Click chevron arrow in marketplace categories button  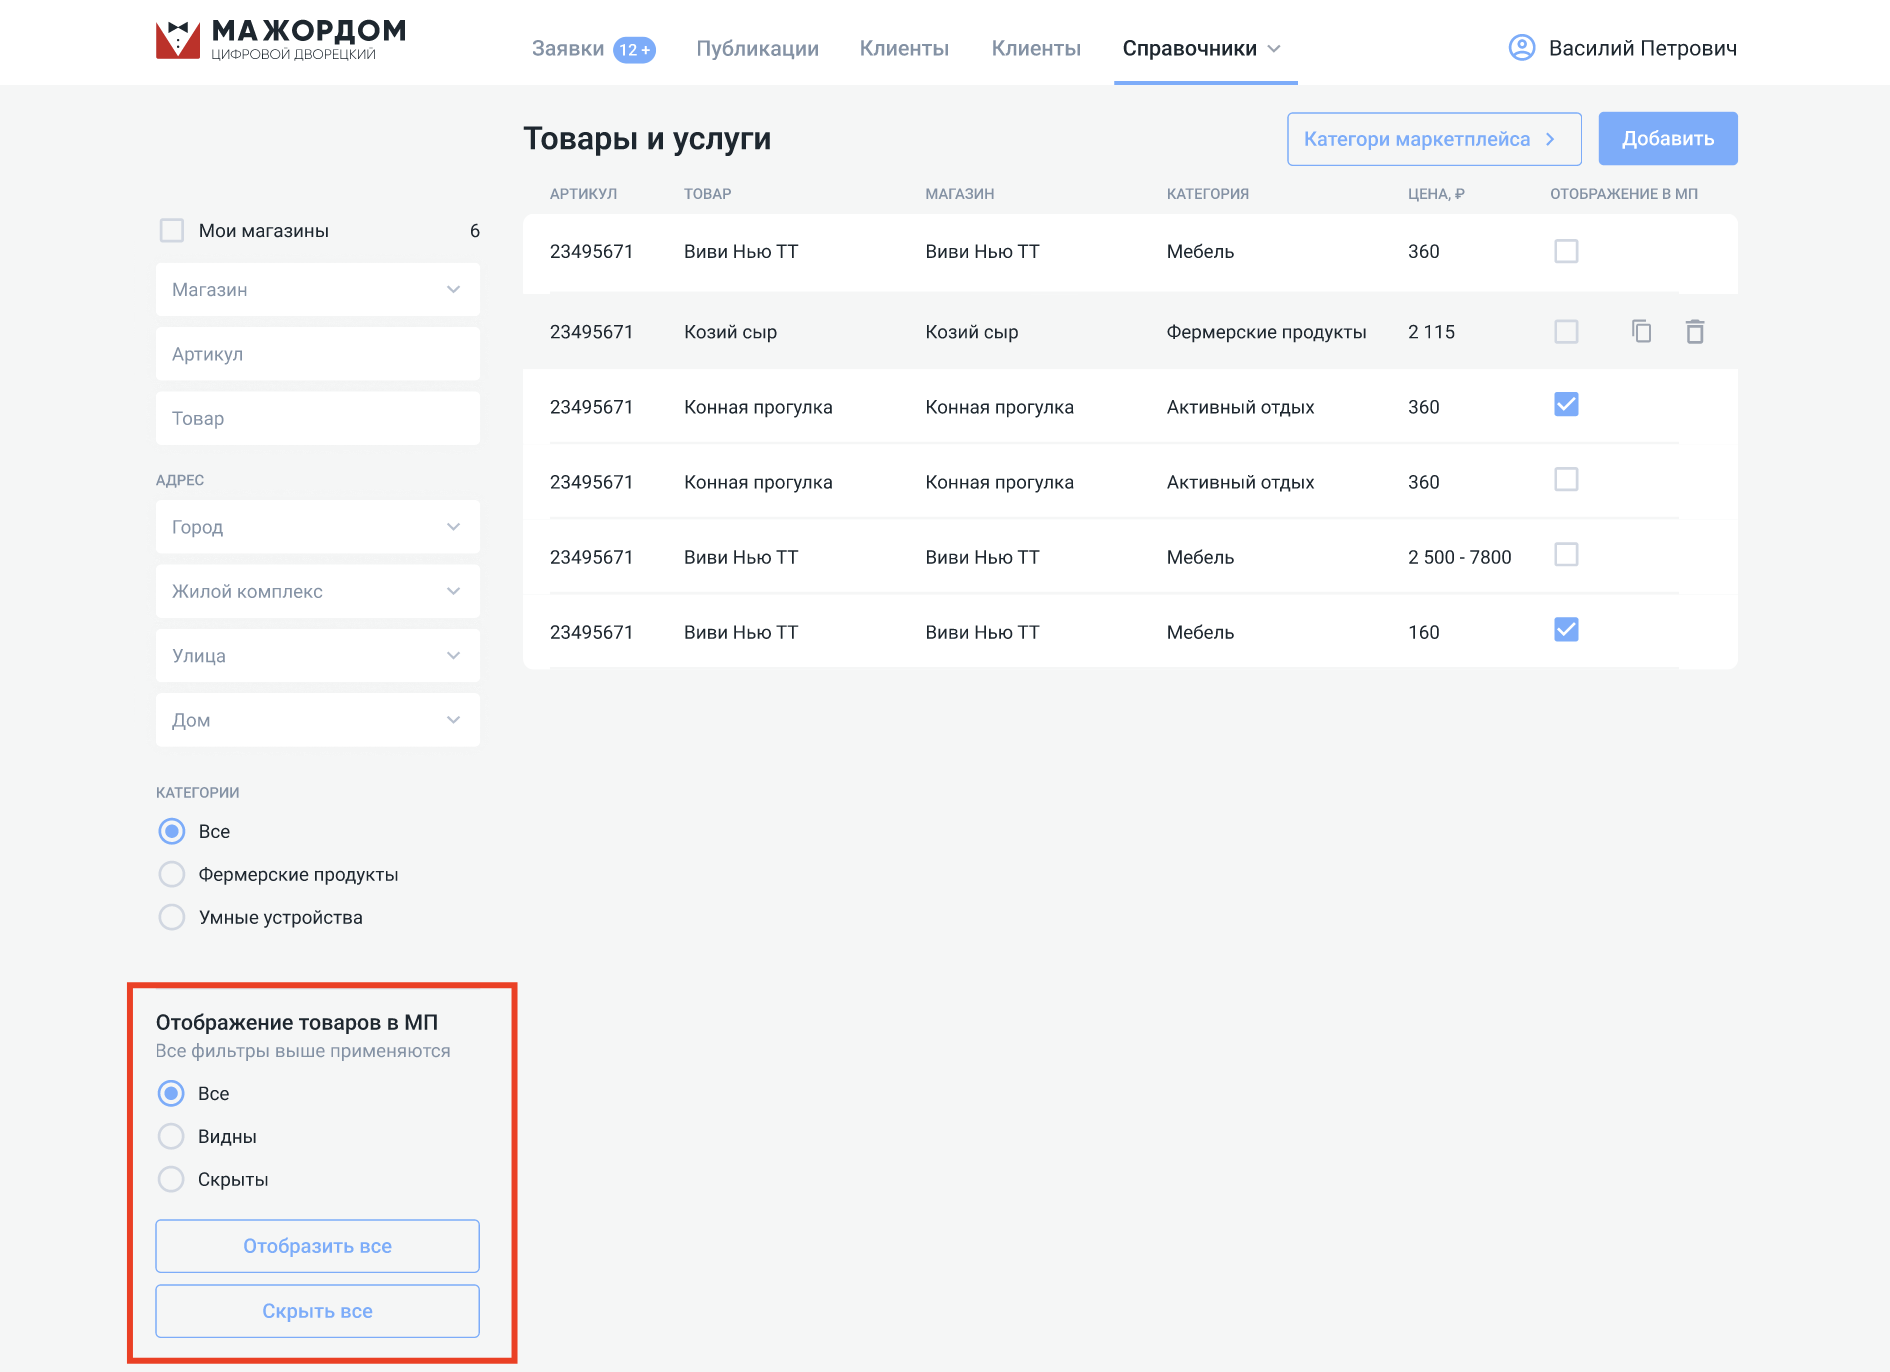tap(1550, 139)
